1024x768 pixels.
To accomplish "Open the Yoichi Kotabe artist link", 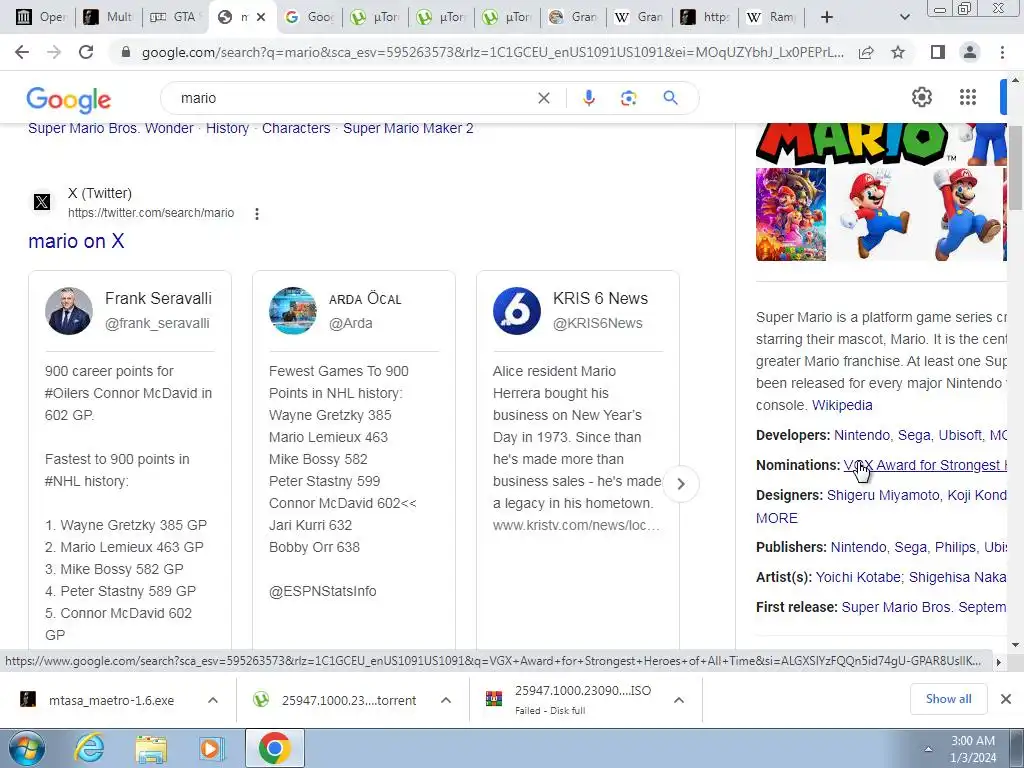I will pos(858,577).
